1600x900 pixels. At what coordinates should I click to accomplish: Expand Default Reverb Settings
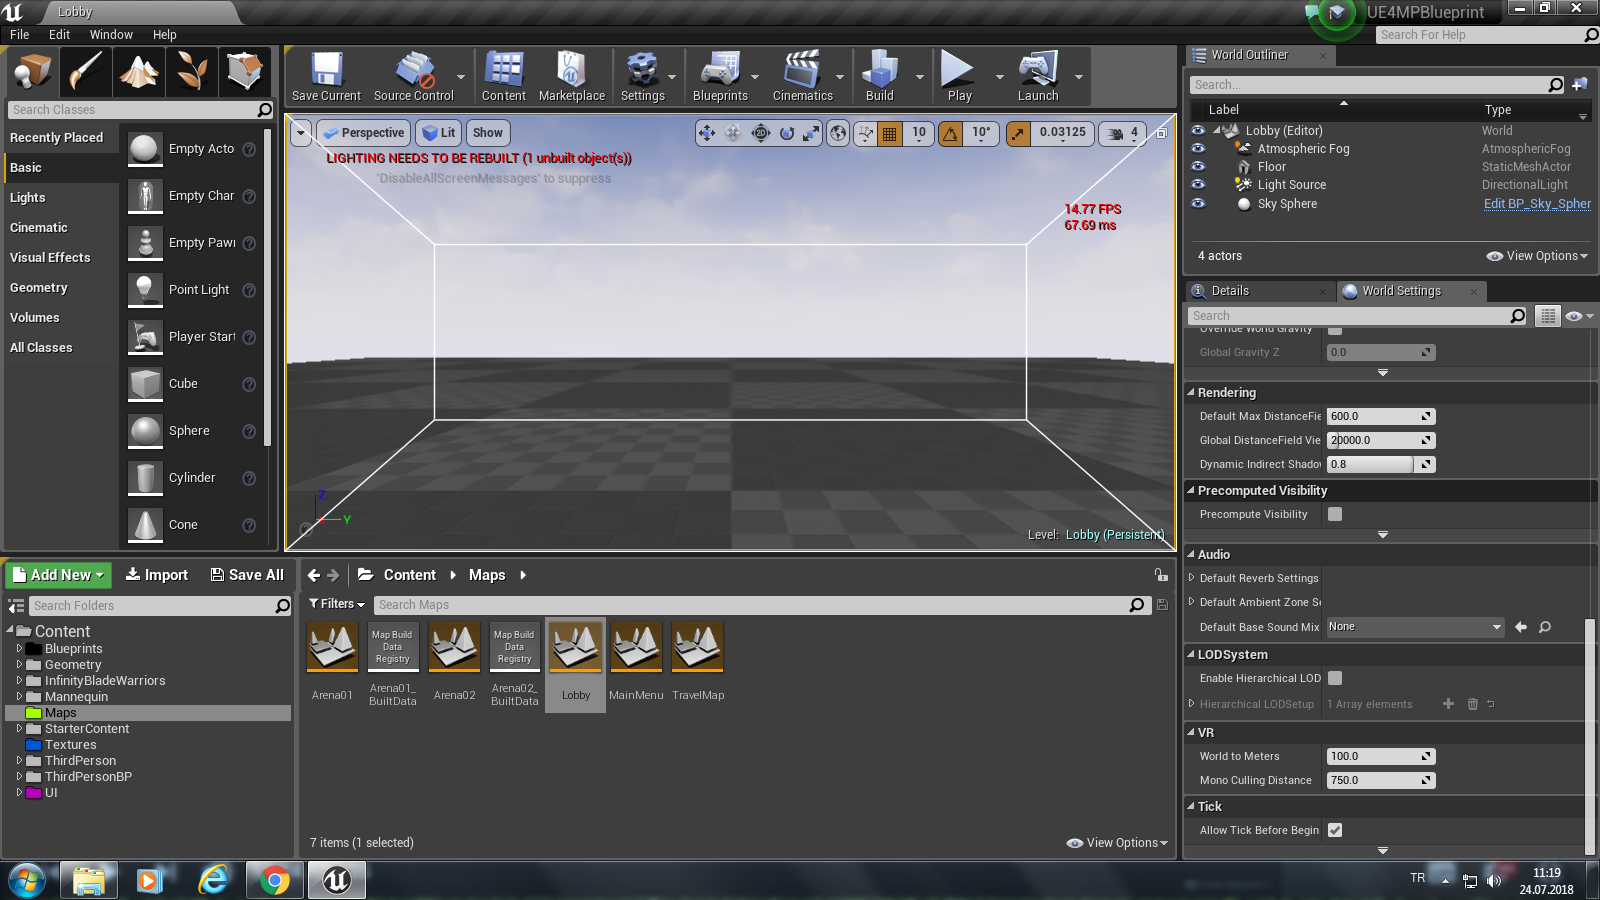[x=1191, y=578]
